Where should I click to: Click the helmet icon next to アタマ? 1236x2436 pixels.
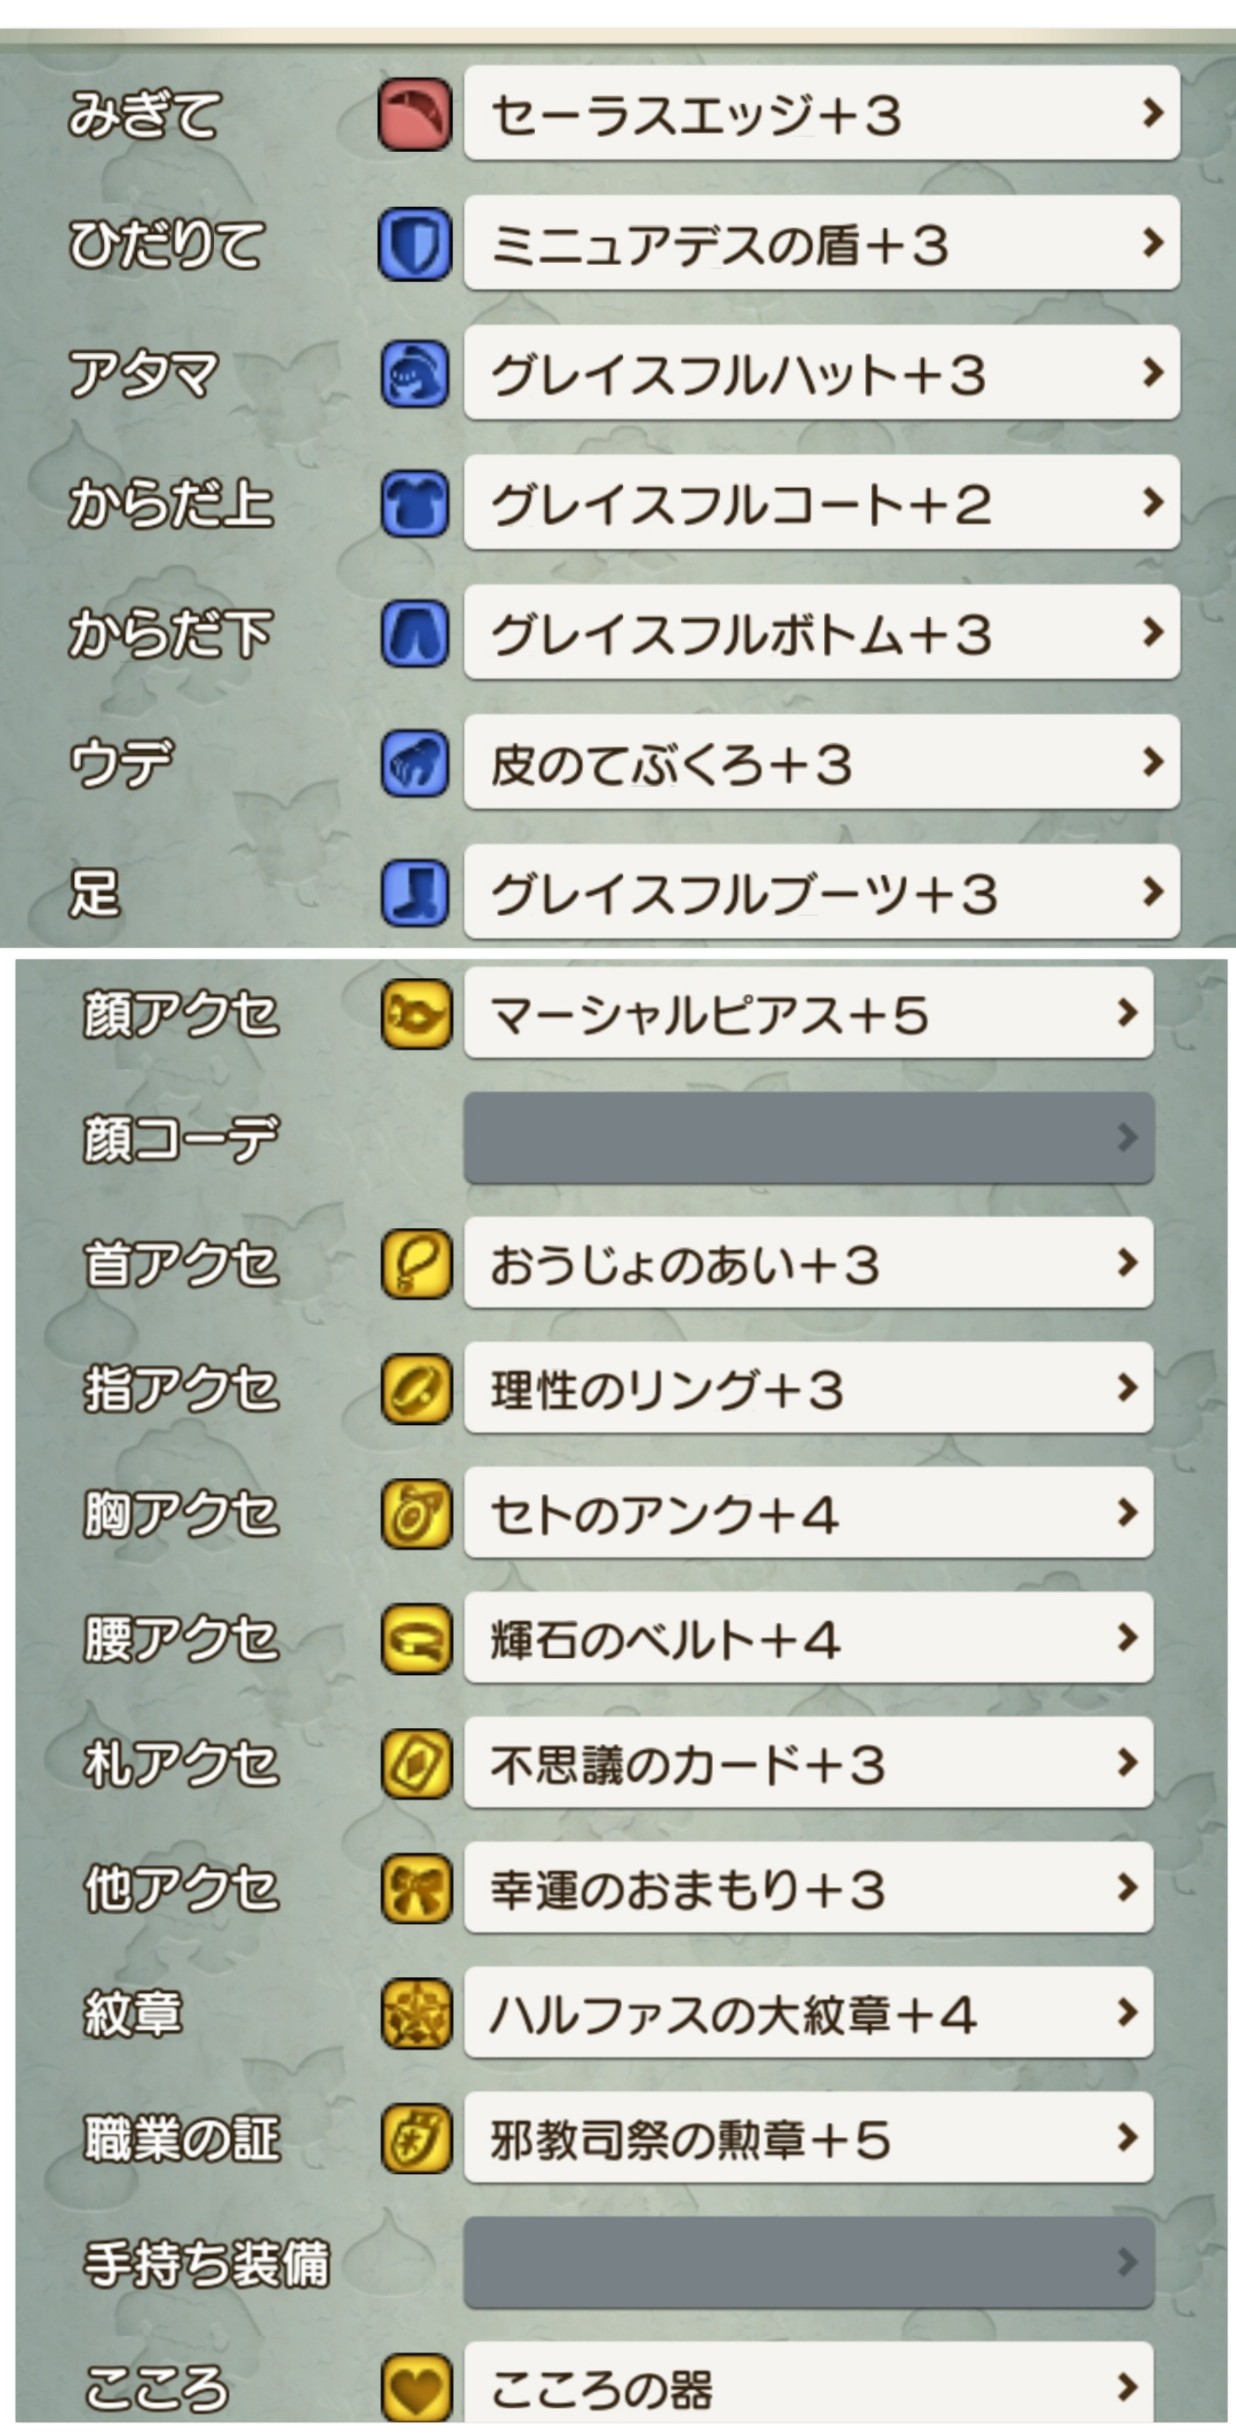coord(414,374)
